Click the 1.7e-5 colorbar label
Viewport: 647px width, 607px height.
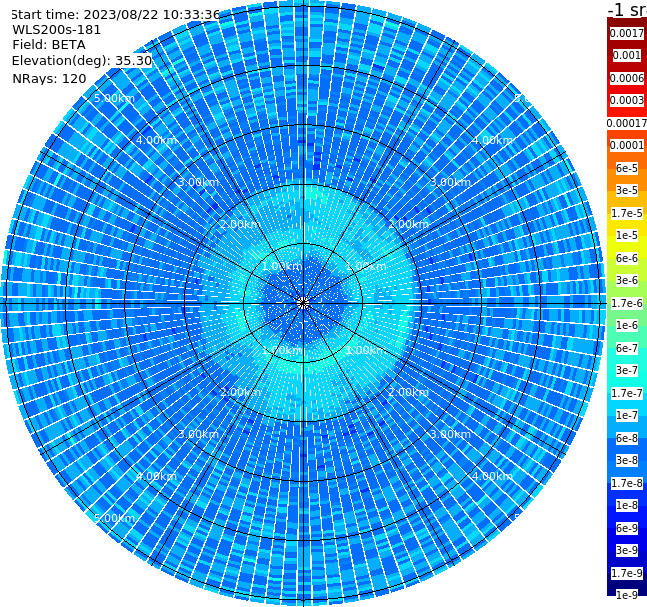[x=627, y=213]
